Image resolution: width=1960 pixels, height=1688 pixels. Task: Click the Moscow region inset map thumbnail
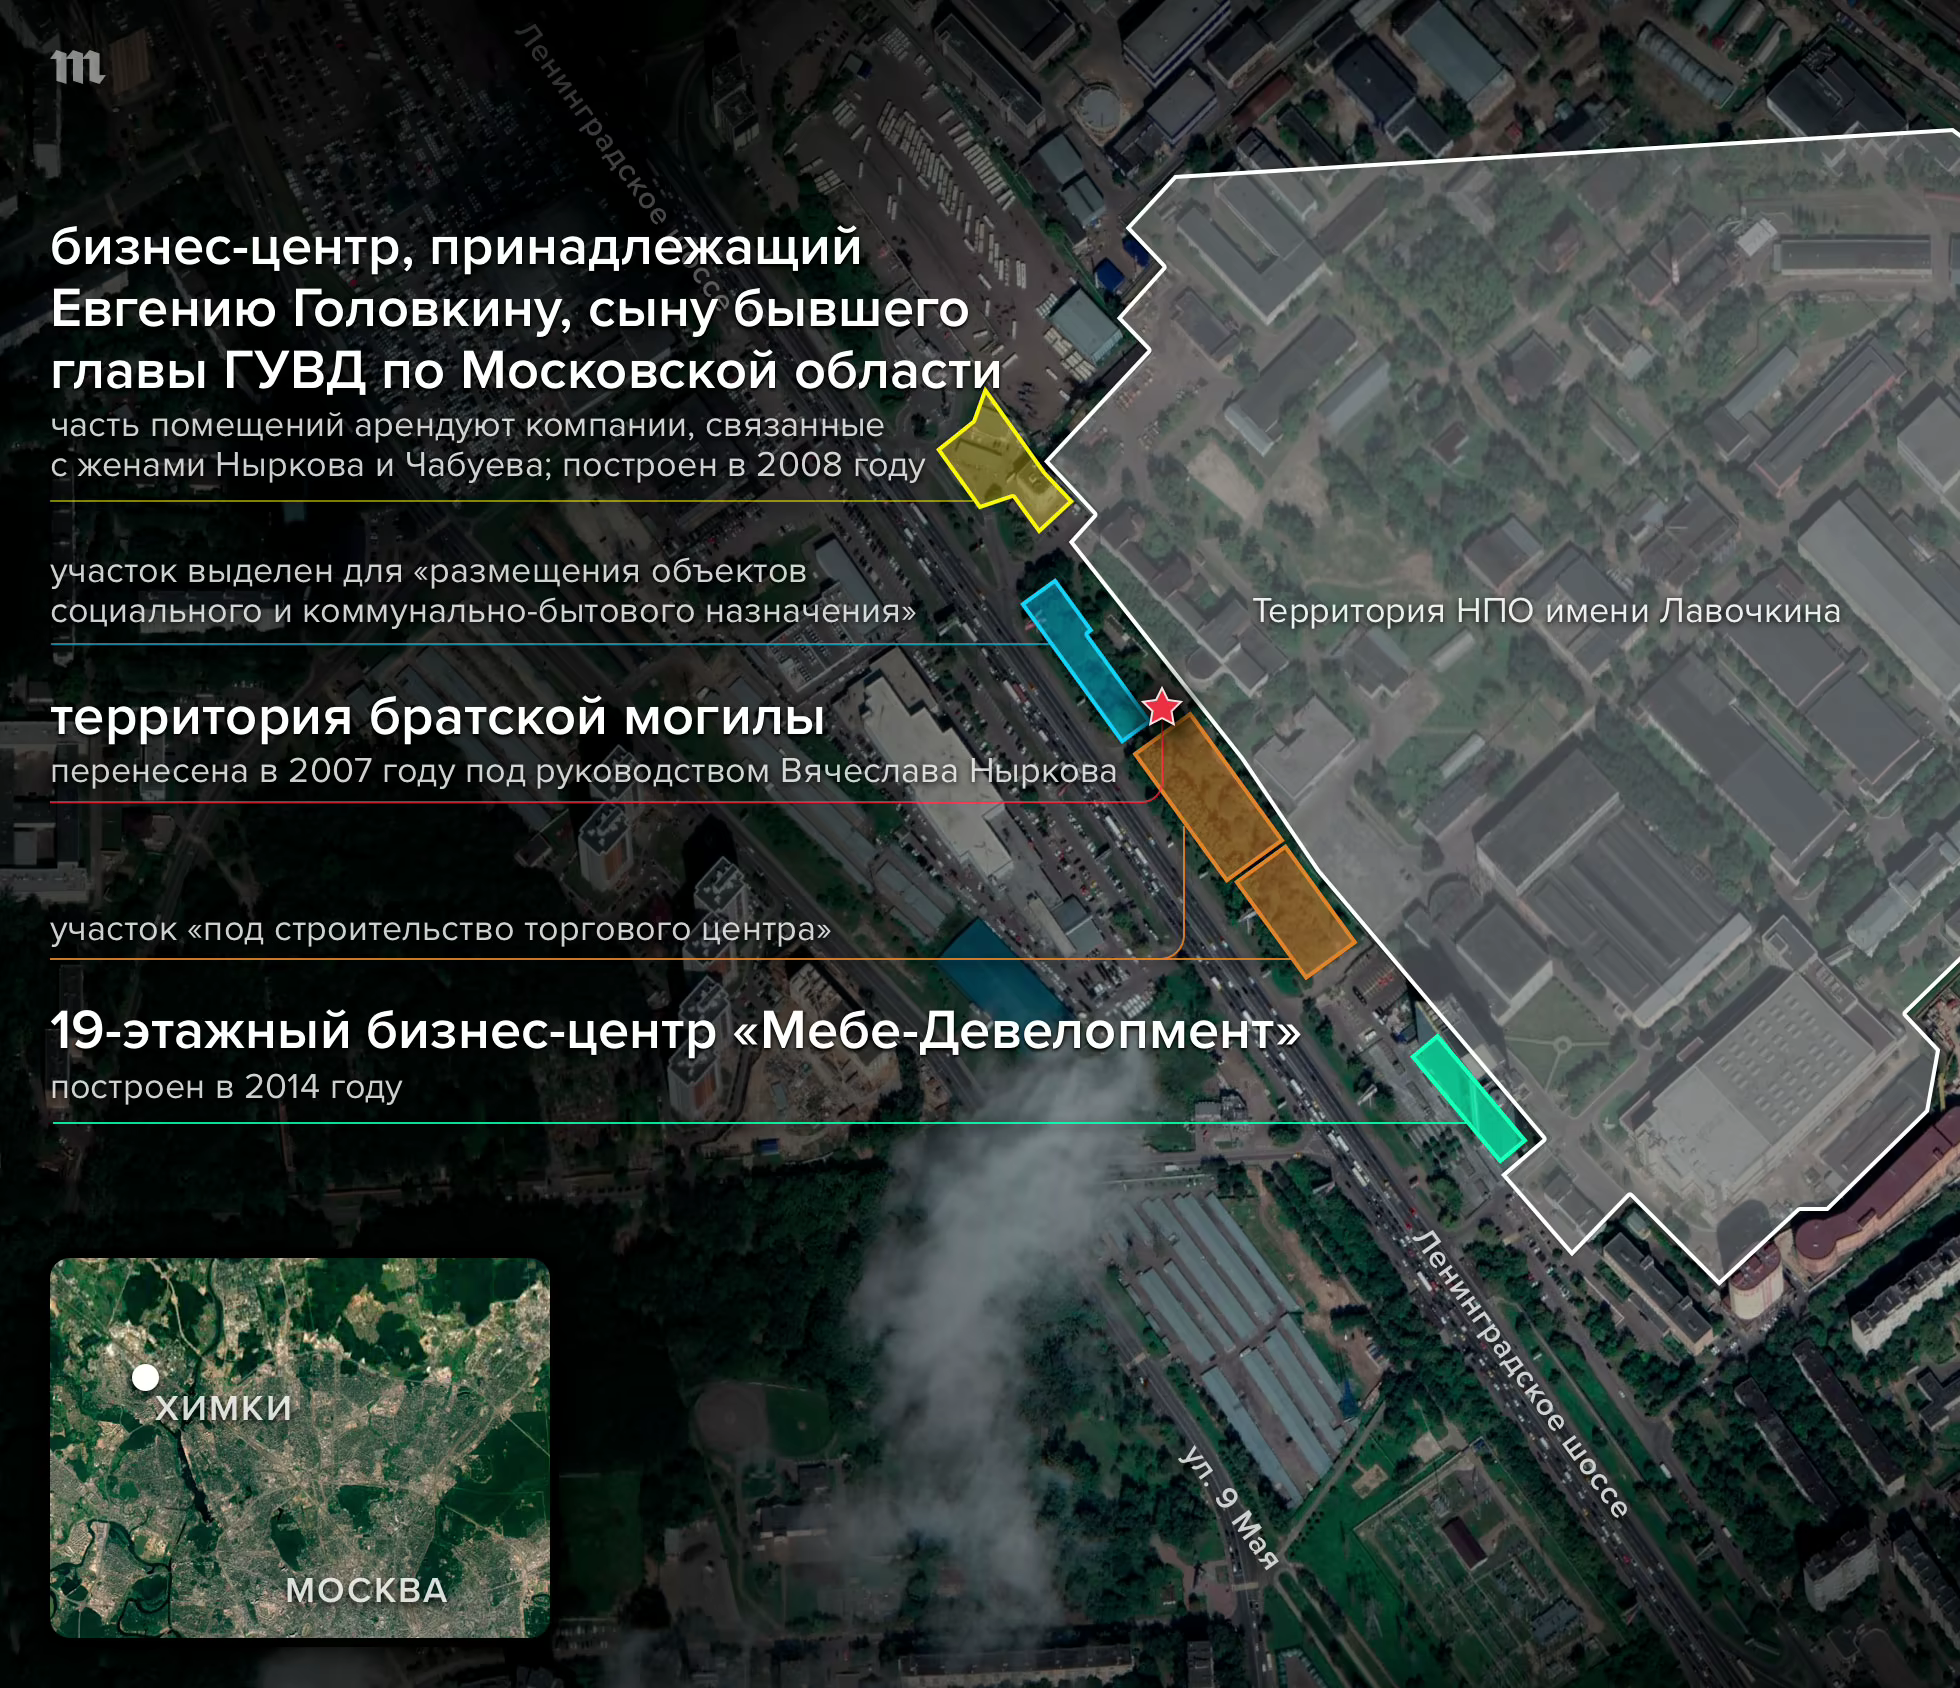tap(300, 1447)
